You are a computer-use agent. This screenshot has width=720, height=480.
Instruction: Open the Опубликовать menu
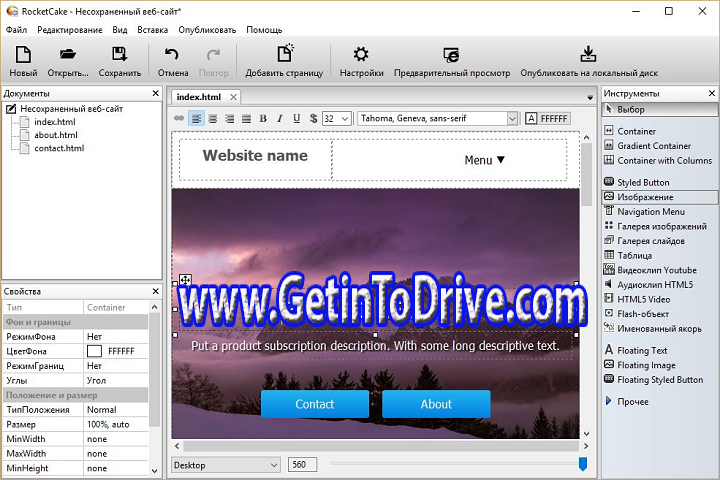pos(207,30)
